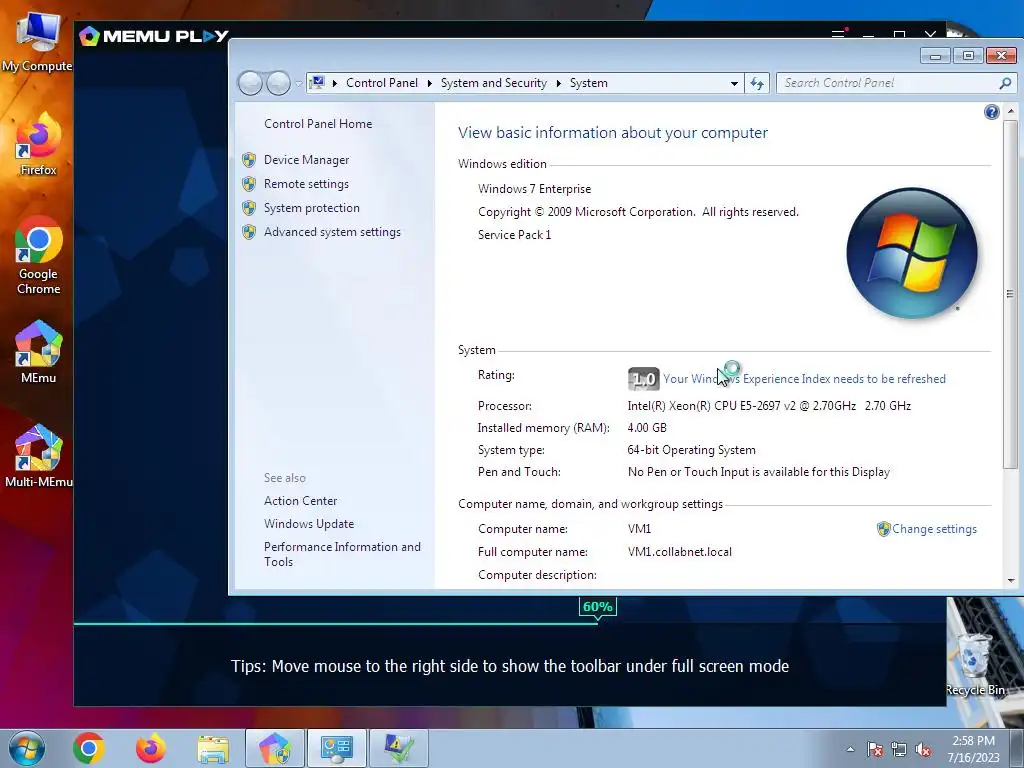The height and width of the screenshot is (768, 1024).
Task: Open the clock showing 2:58 PM
Action: click(x=973, y=749)
